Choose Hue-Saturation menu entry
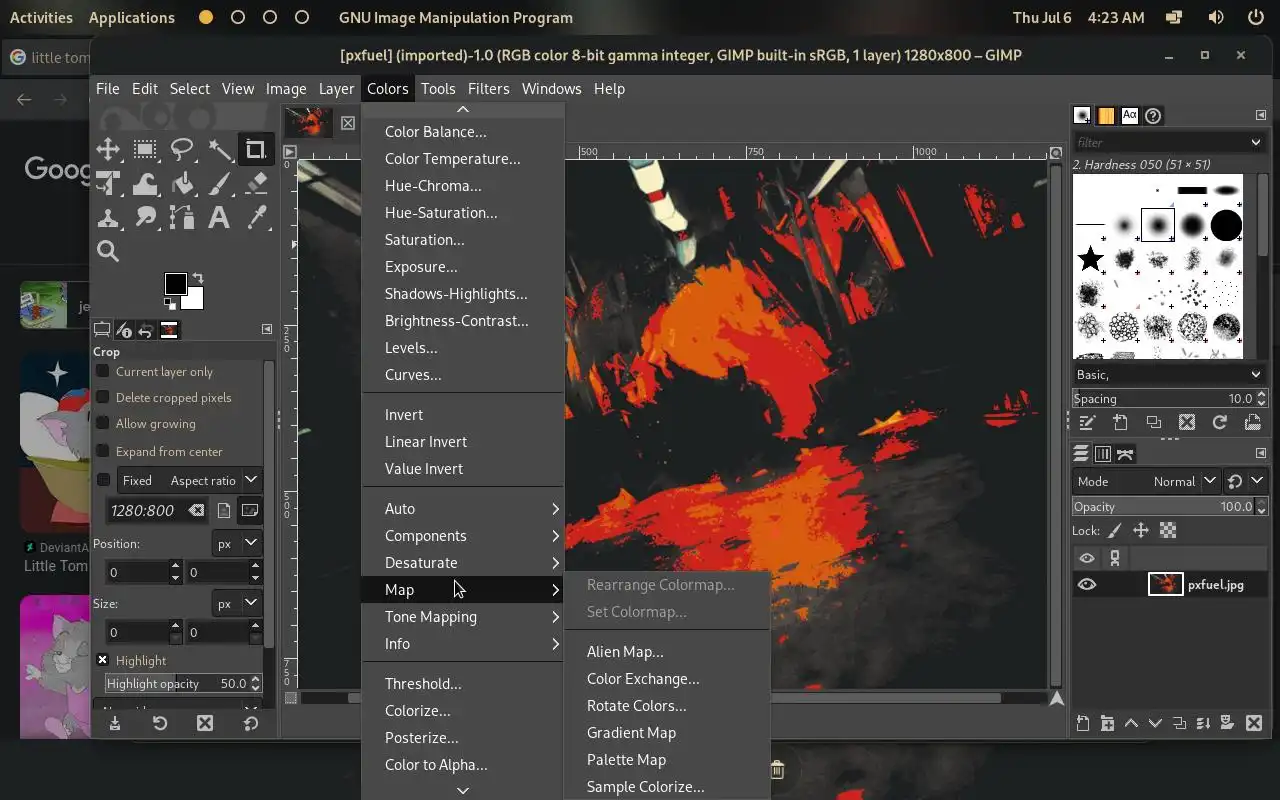This screenshot has height=800, width=1280. [x=464, y=213]
